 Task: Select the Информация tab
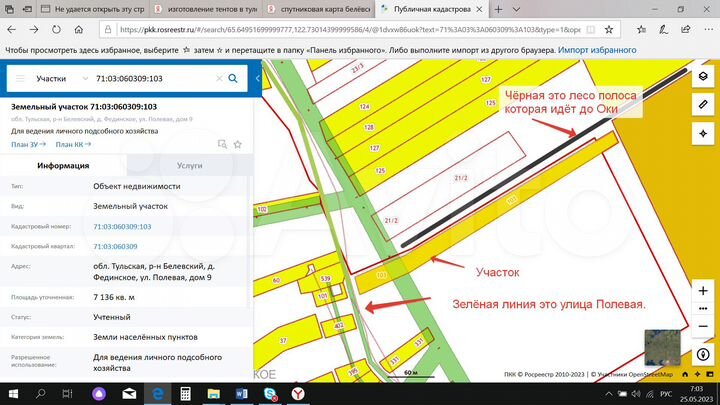[63, 166]
